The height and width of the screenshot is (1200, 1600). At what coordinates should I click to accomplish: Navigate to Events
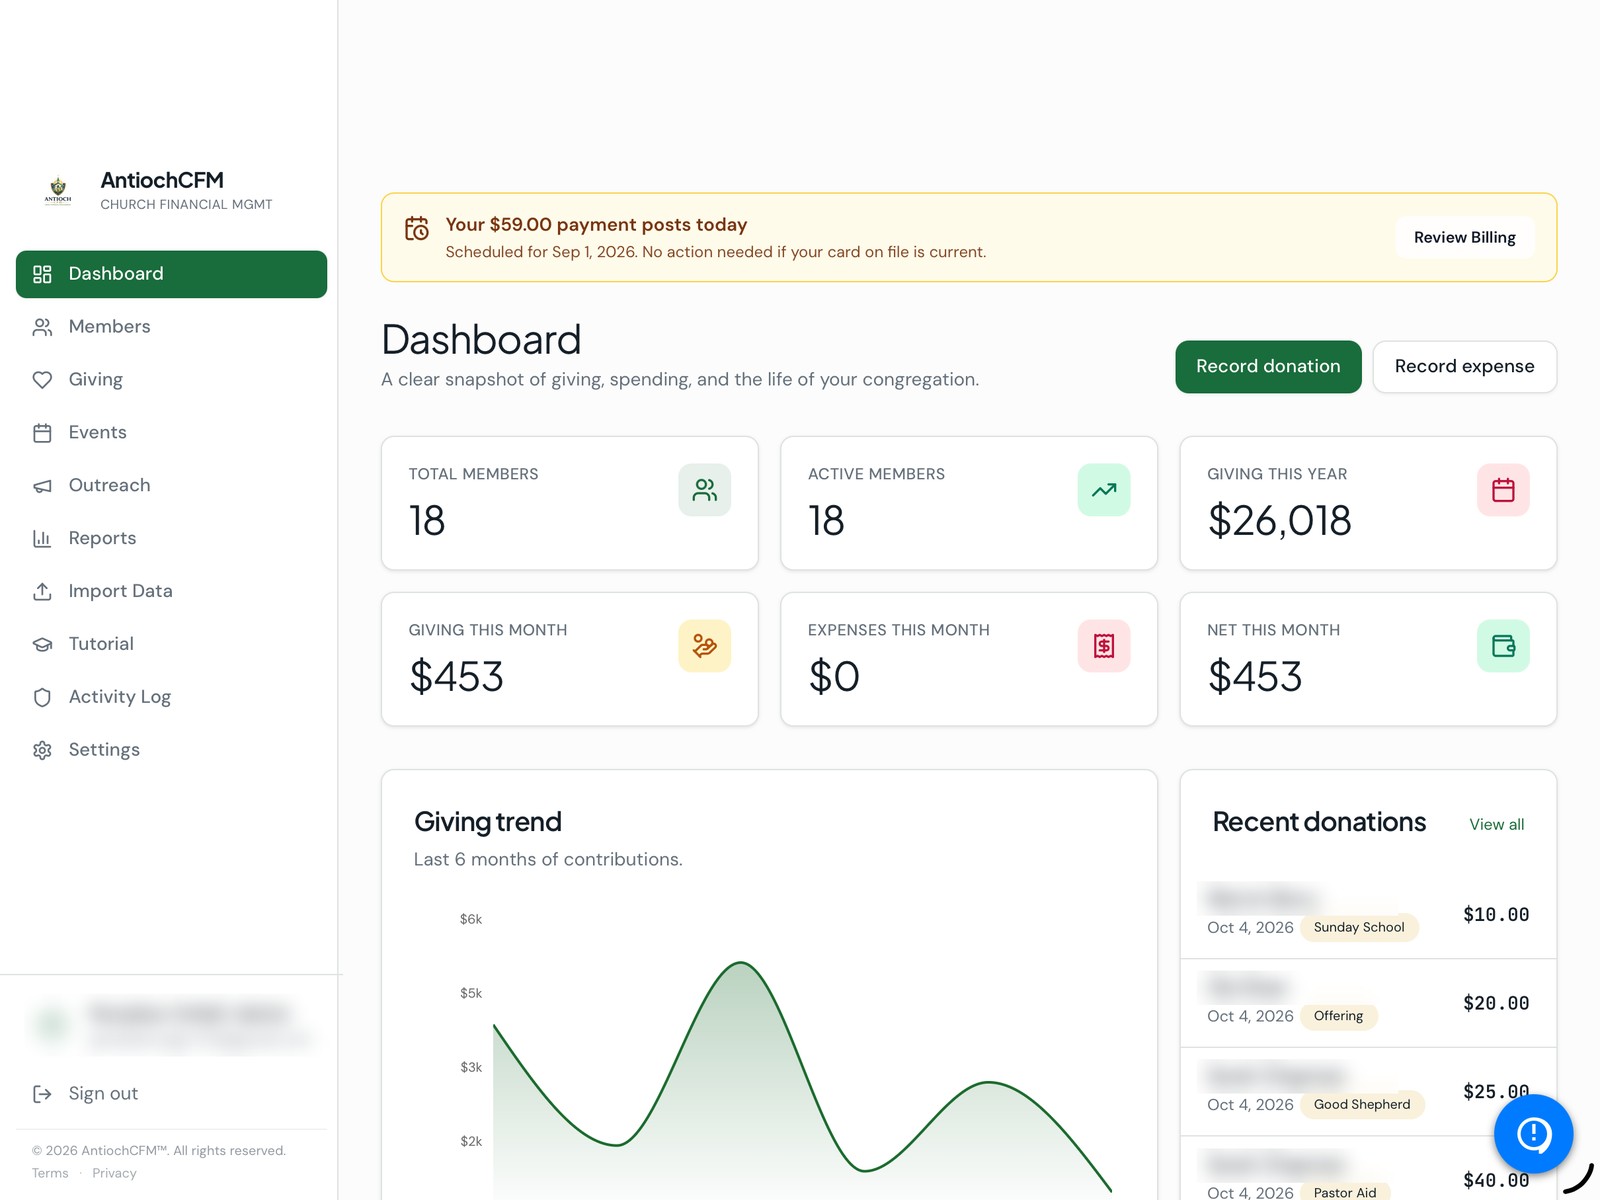pyautogui.click(x=172, y=433)
